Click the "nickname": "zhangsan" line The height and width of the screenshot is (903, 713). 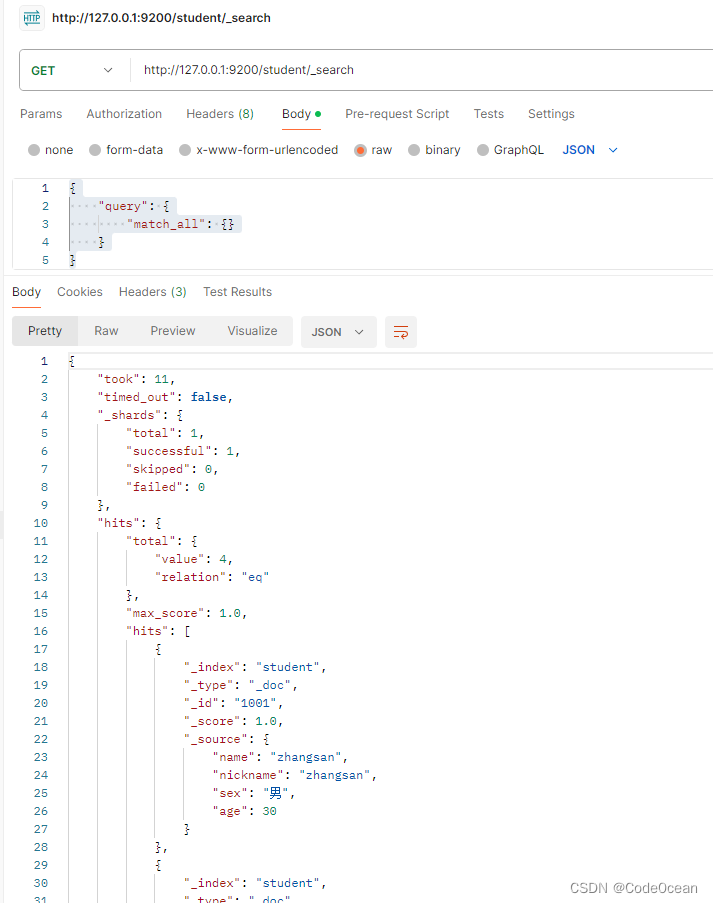tap(295, 775)
